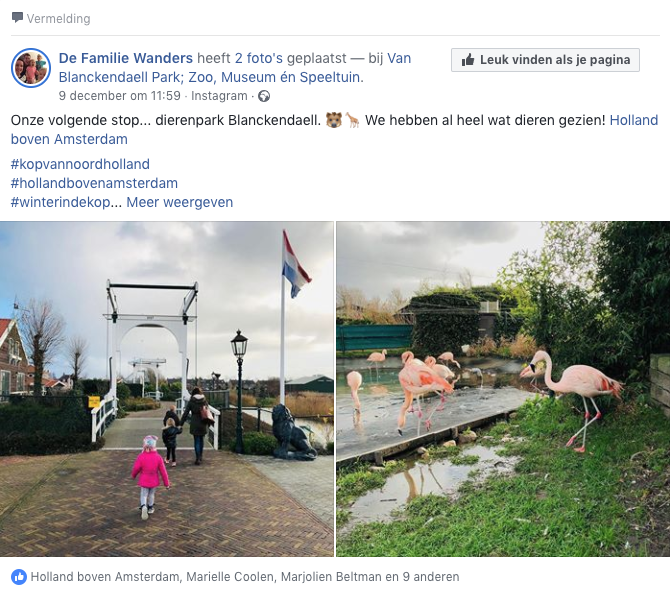Click the public globe privacy icon
The width and height of the screenshot is (671, 596).
click(x=264, y=96)
